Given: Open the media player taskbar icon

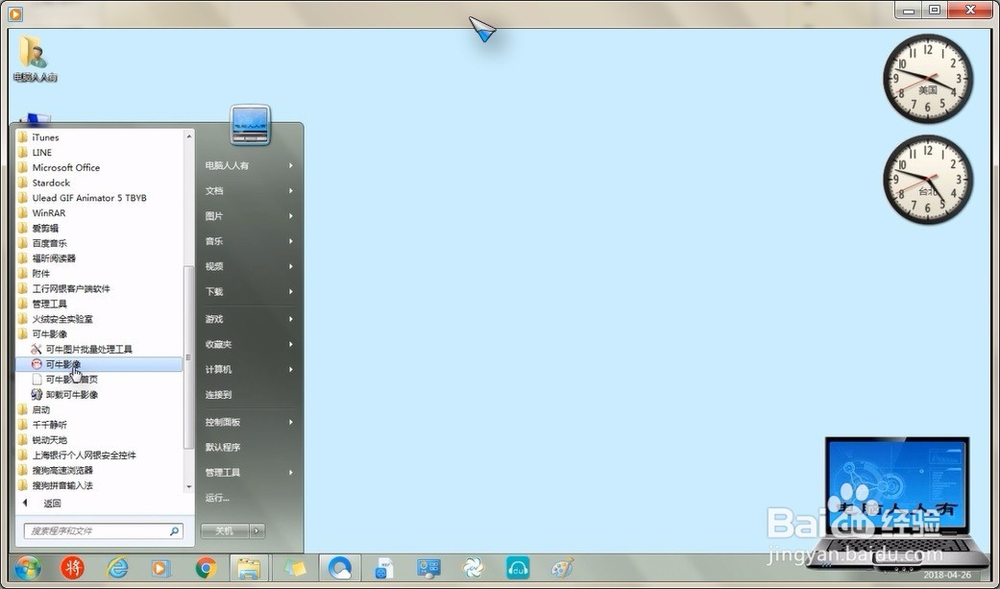Looking at the screenshot, I should point(161,568).
